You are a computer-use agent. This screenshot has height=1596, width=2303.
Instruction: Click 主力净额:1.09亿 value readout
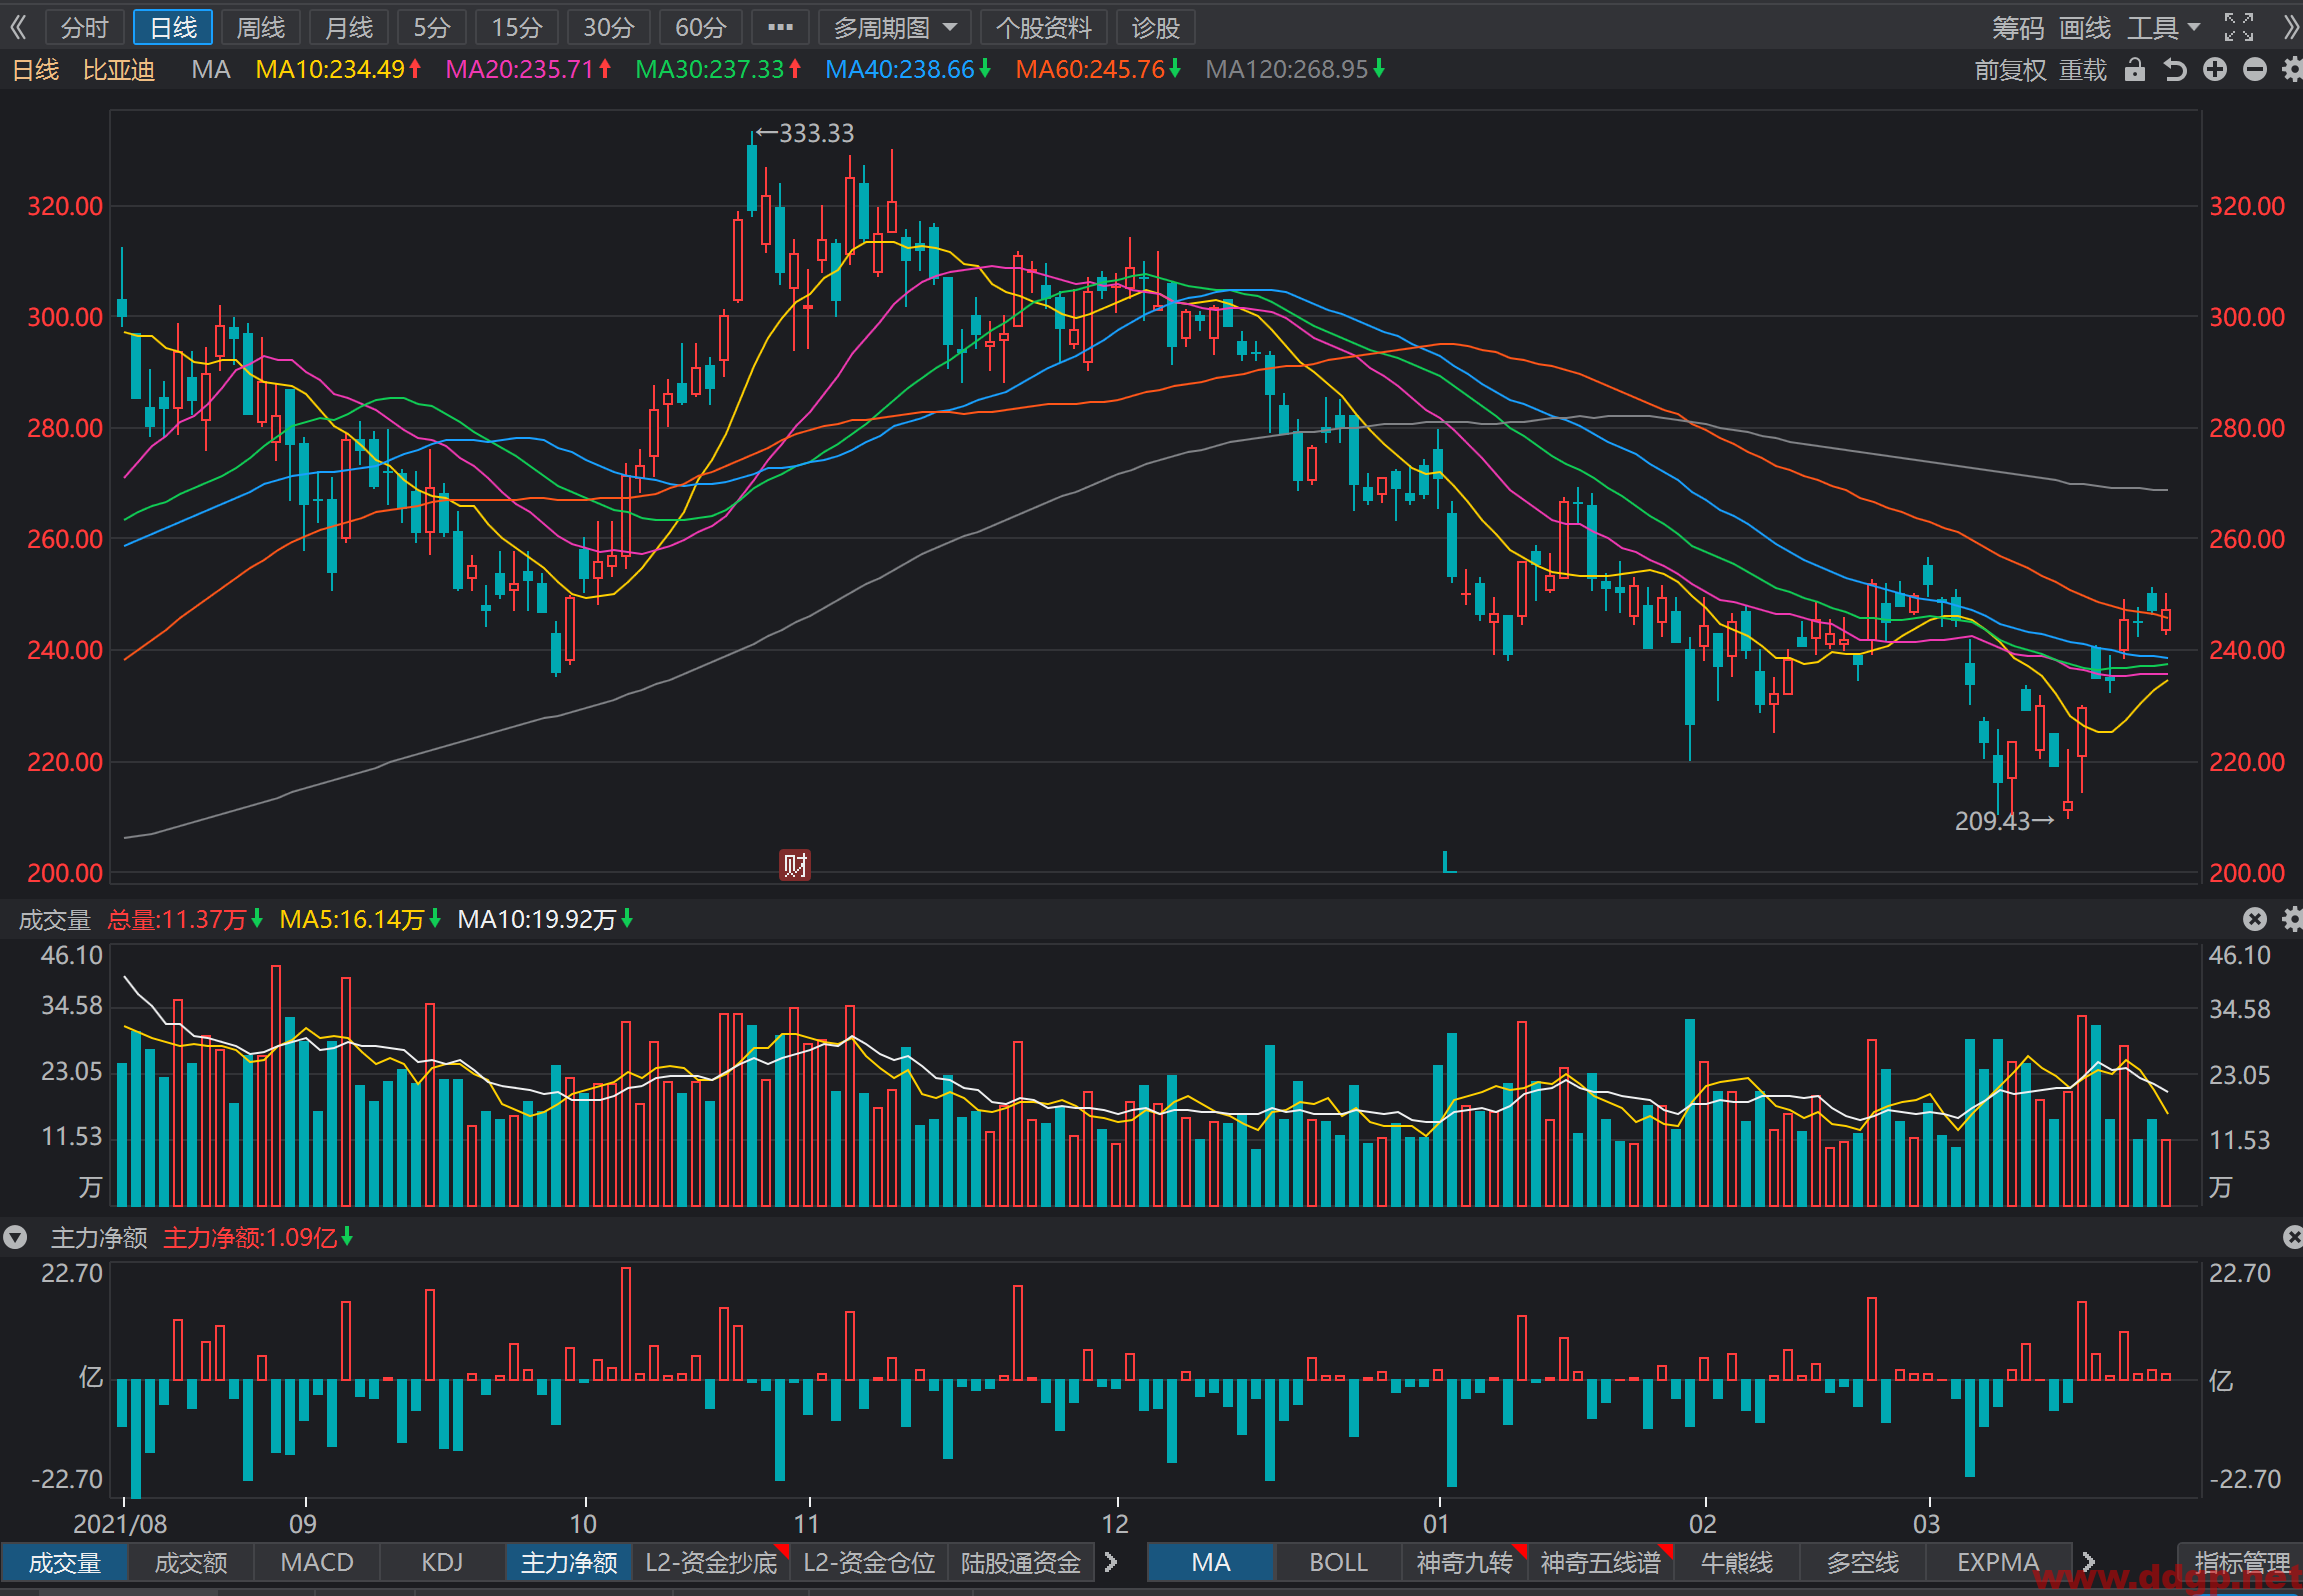[x=250, y=1238]
